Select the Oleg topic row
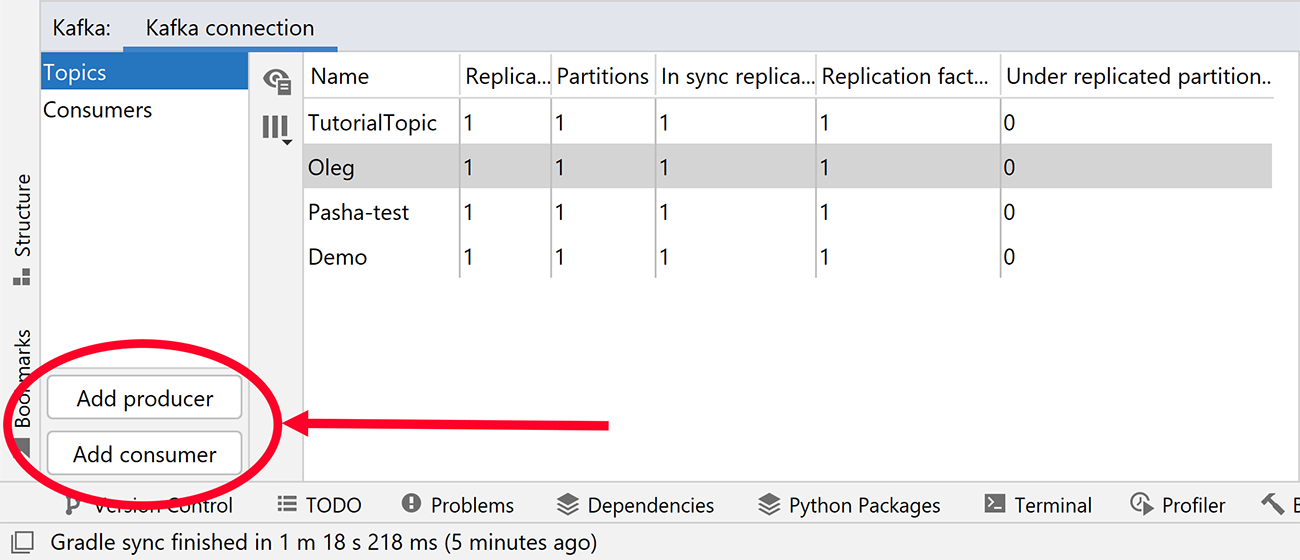1300x560 pixels. pyautogui.click(x=788, y=168)
